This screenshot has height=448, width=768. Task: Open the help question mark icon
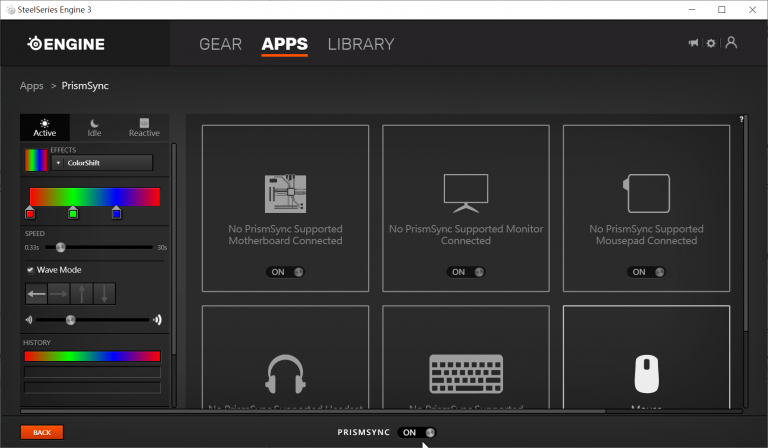[x=742, y=119]
